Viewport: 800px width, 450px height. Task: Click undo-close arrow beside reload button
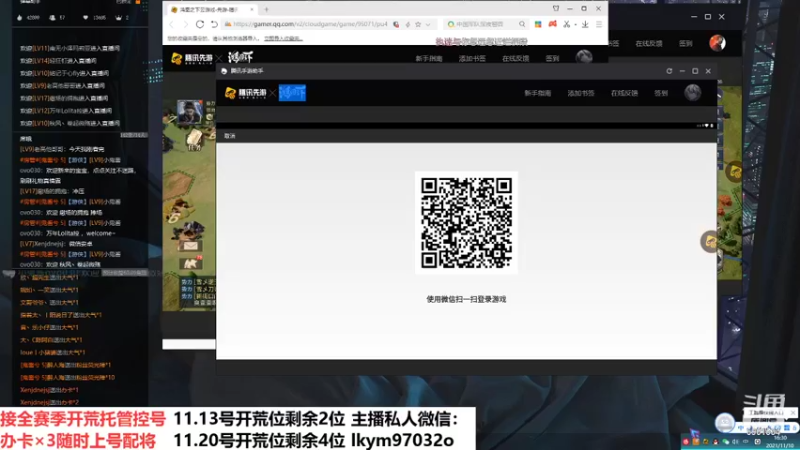(214, 24)
